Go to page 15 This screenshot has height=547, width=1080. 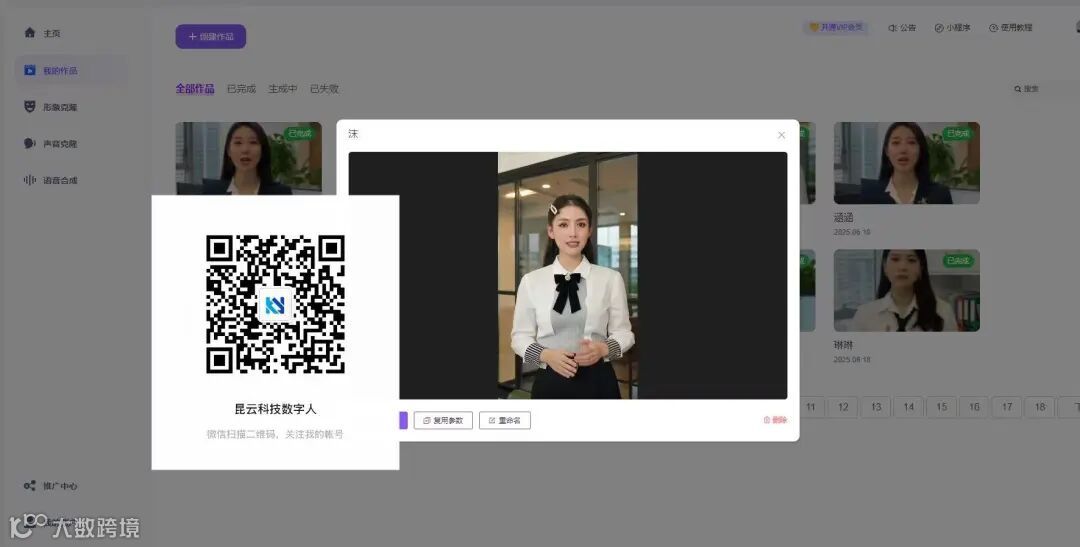pyautogui.click(x=942, y=407)
